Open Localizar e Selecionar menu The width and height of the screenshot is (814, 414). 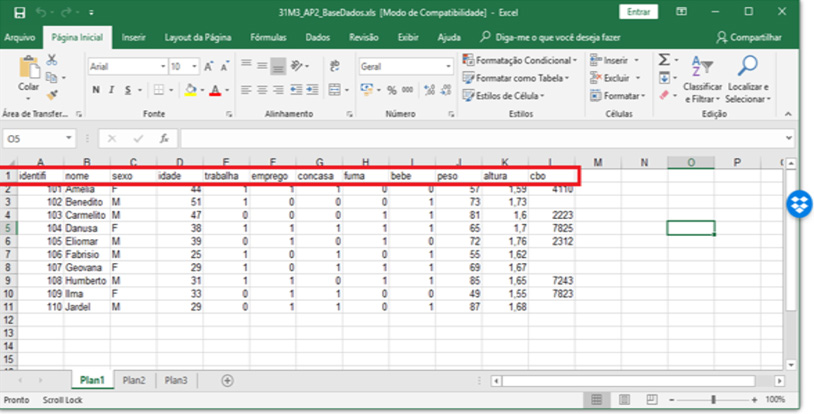pyautogui.click(x=748, y=79)
